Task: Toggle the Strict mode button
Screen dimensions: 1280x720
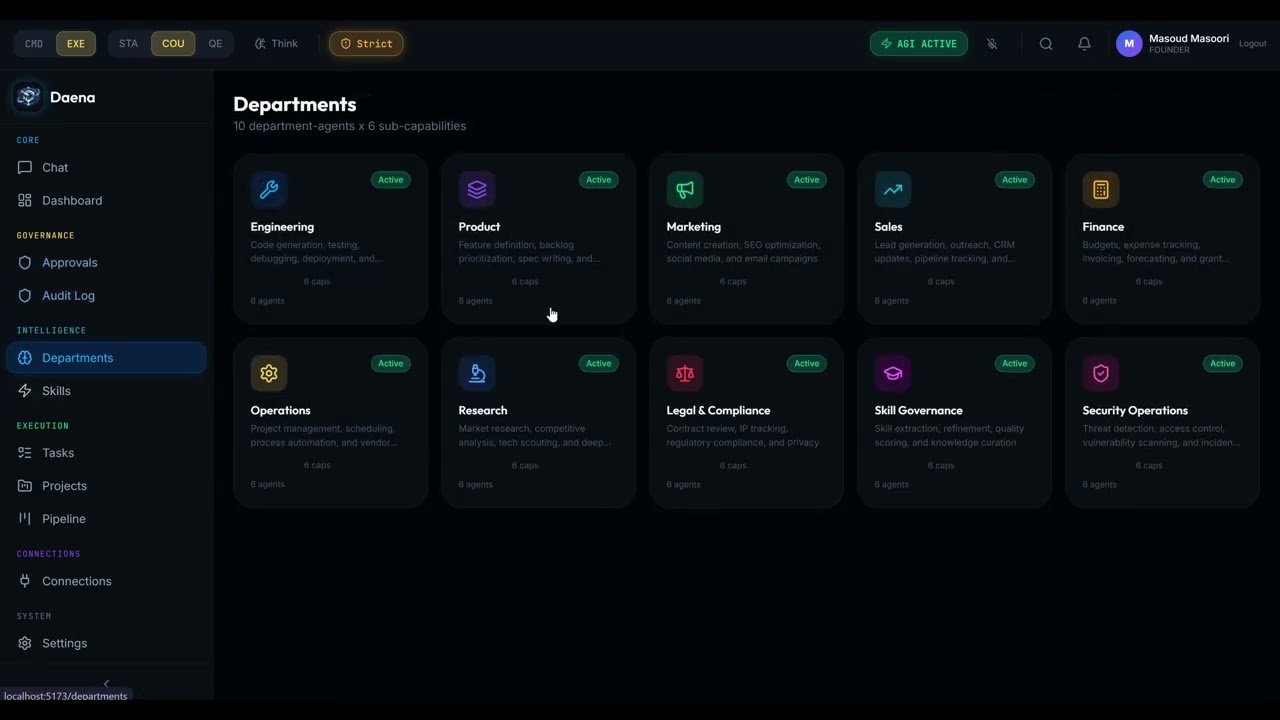Action: pos(366,44)
